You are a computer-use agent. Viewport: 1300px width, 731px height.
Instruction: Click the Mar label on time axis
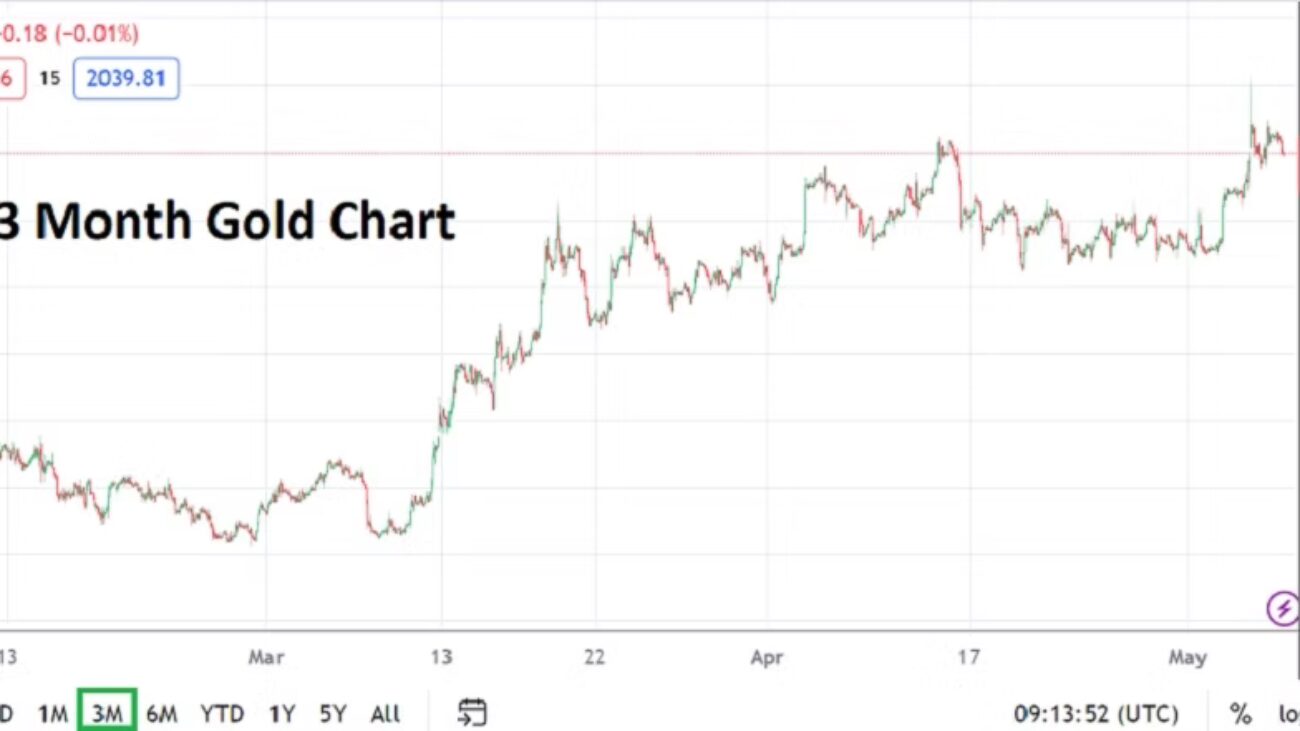click(x=266, y=657)
